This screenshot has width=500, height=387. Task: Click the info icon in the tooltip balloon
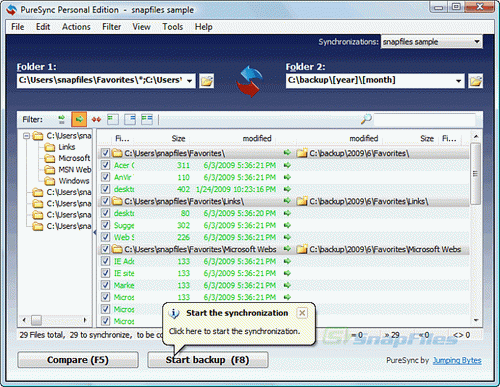point(174,313)
